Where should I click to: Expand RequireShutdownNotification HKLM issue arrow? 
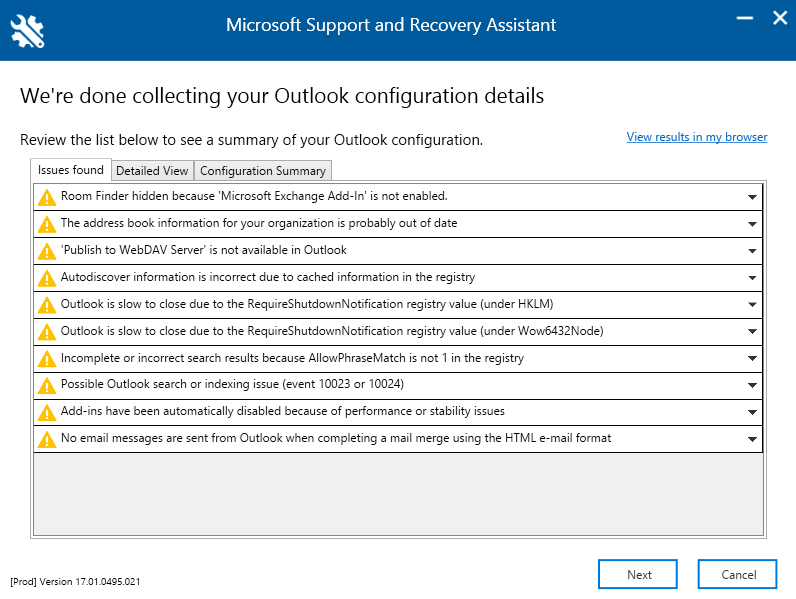[752, 305]
